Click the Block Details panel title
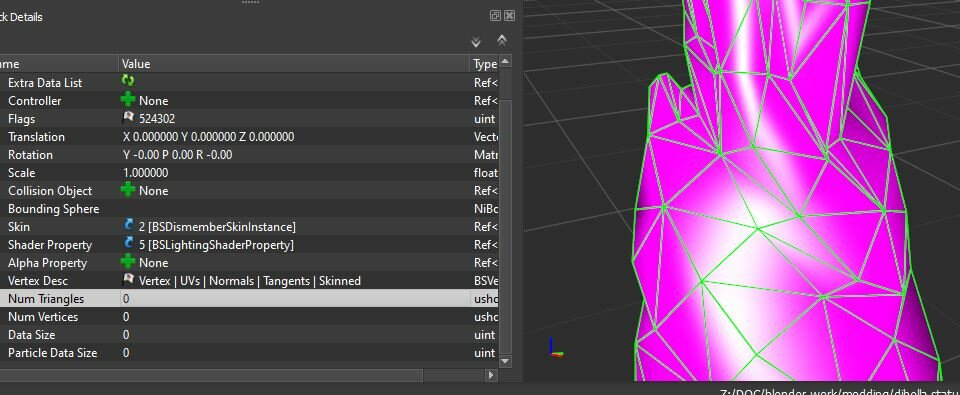This screenshot has height=395, width=960. [x=21, y=17]
